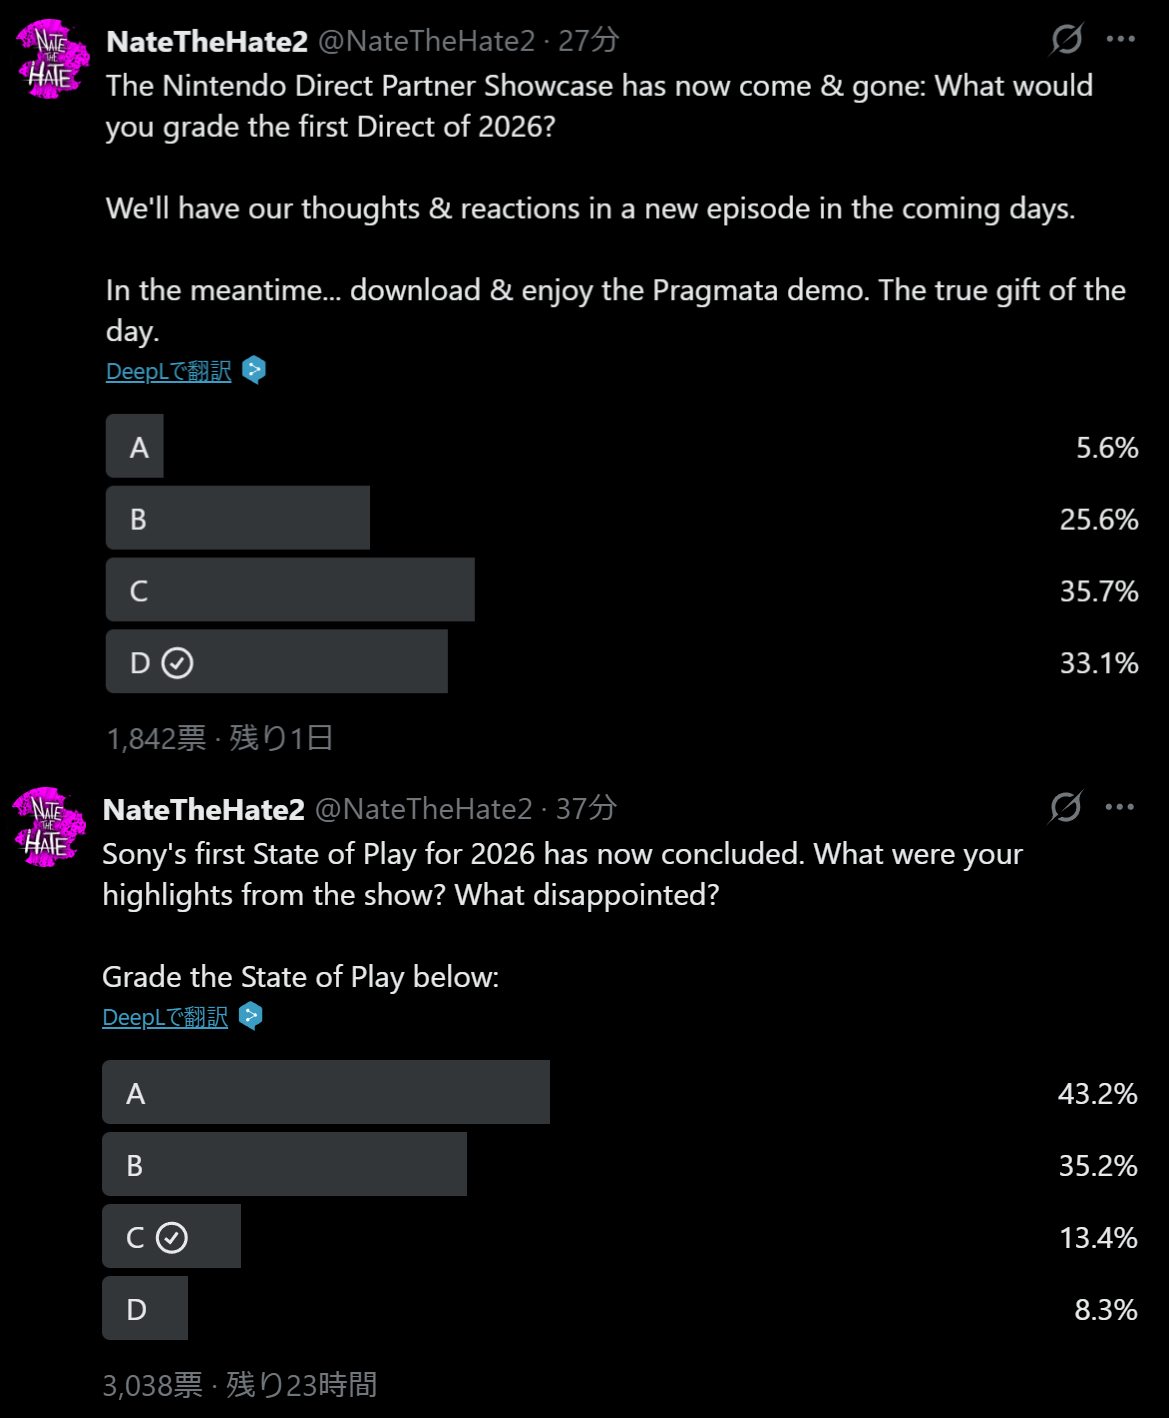Click the NateTheHate avatar on the Nintendo Direct post
This screenshot has width=1169, height=1418.
(x=53, y=60)
